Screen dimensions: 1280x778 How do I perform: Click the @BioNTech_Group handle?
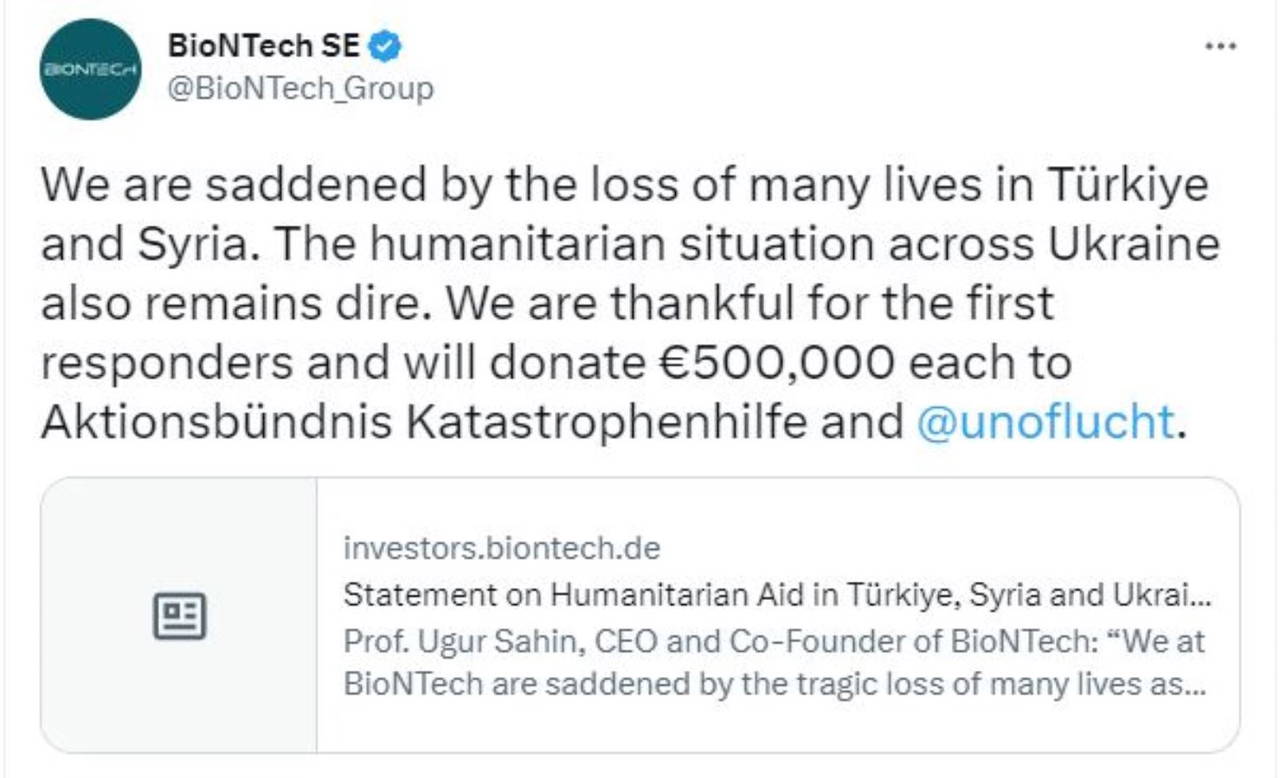tap(301, 89)
